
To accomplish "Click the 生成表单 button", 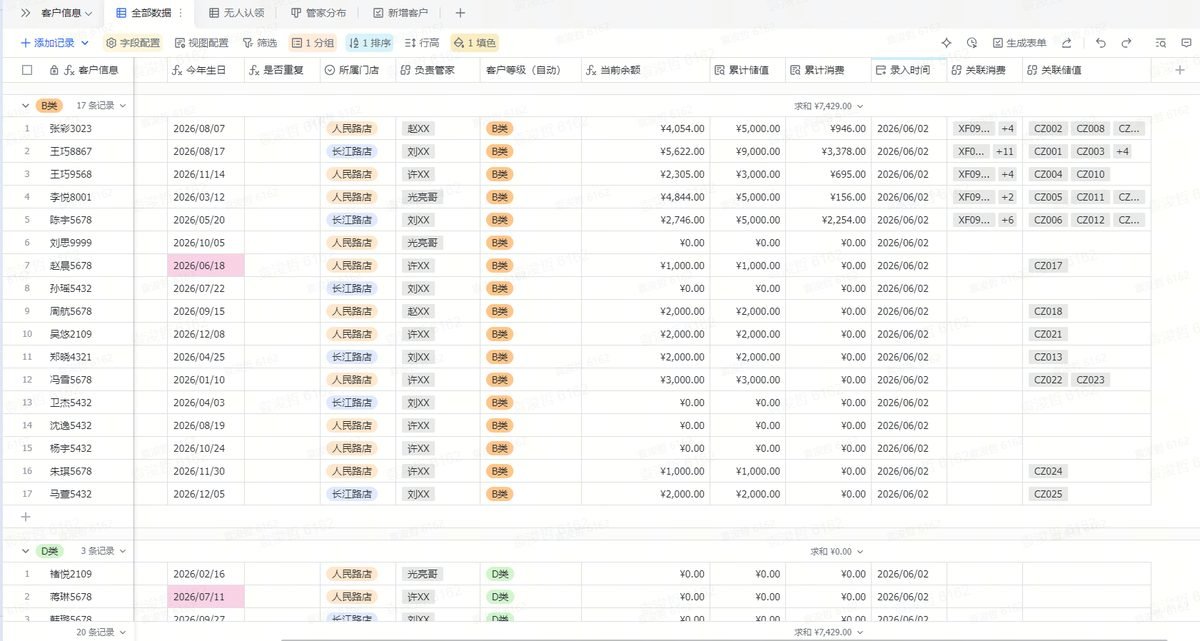I will point(1020,43).
